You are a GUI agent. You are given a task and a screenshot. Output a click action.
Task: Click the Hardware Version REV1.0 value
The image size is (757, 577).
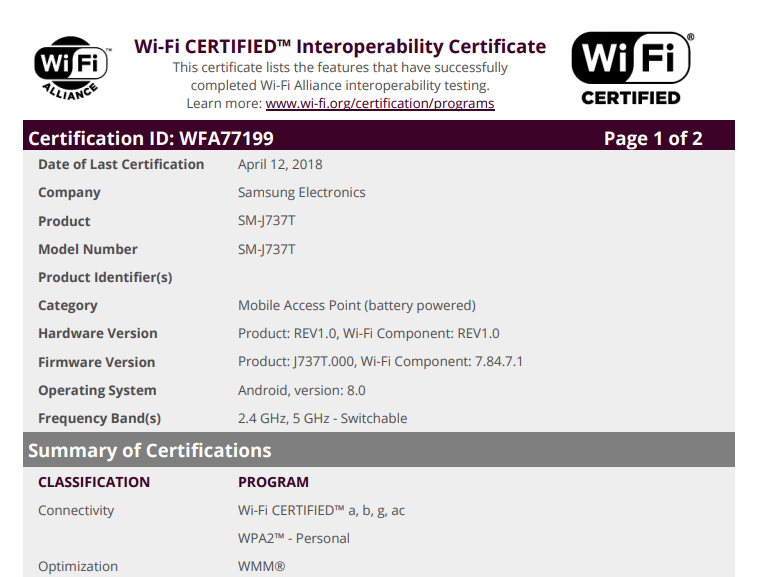point(368,333)
